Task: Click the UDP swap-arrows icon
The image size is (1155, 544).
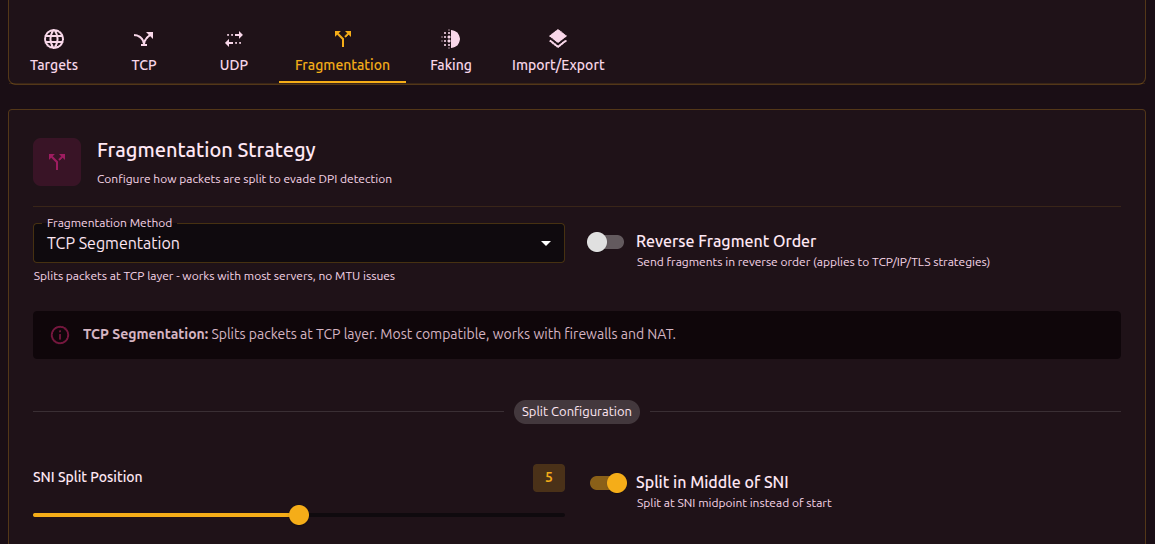Action: [234, 39]
